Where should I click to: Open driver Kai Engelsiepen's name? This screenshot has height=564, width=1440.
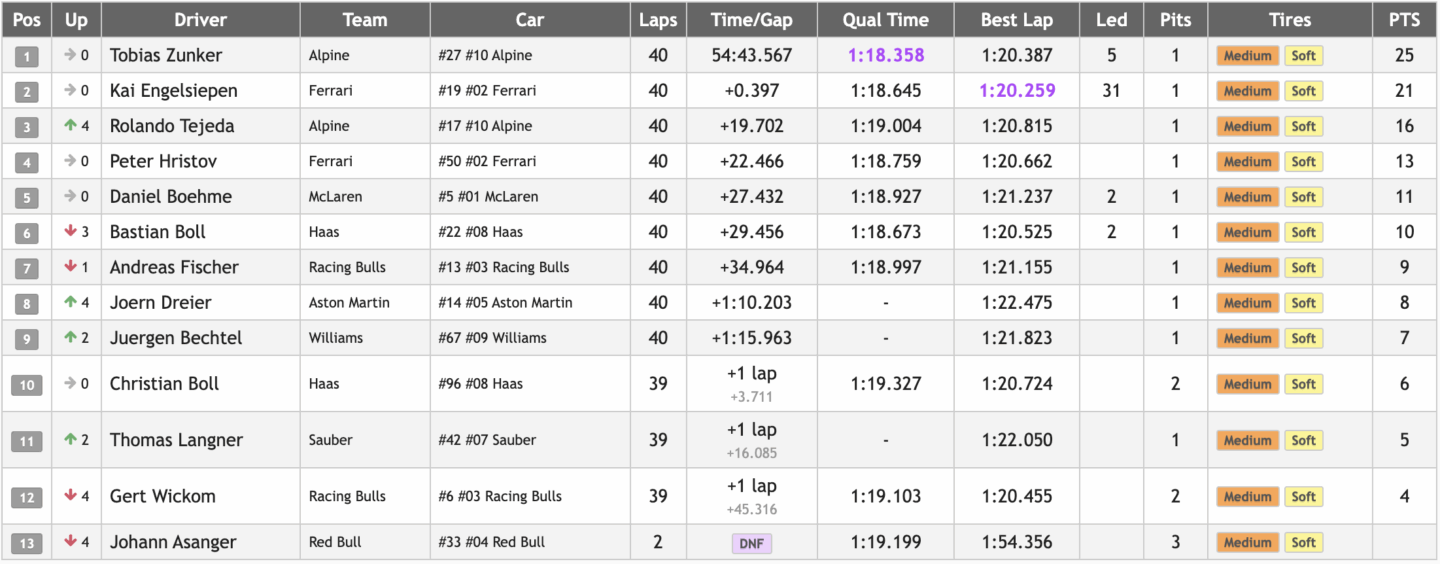[x=174, y=91]
